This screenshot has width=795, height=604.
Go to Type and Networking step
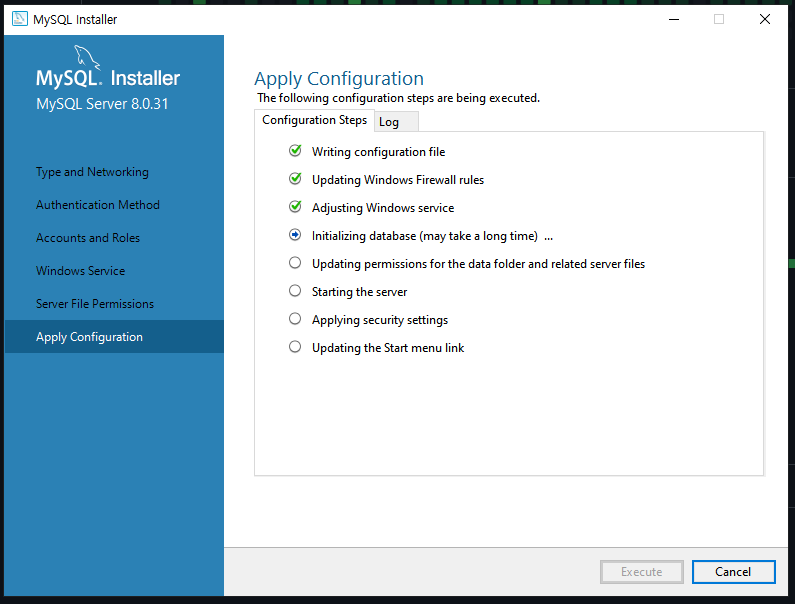tap(92, 172)
